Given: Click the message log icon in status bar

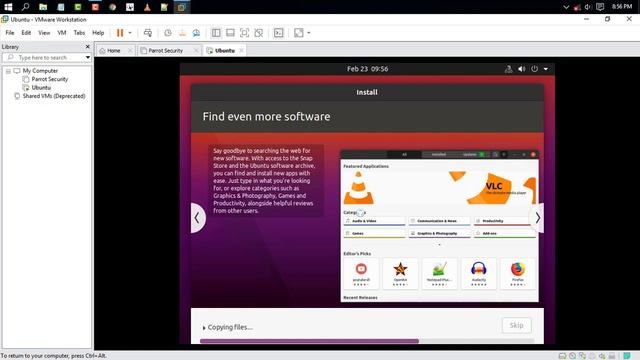Looking at the screenshot, I should tap(627, 356).
